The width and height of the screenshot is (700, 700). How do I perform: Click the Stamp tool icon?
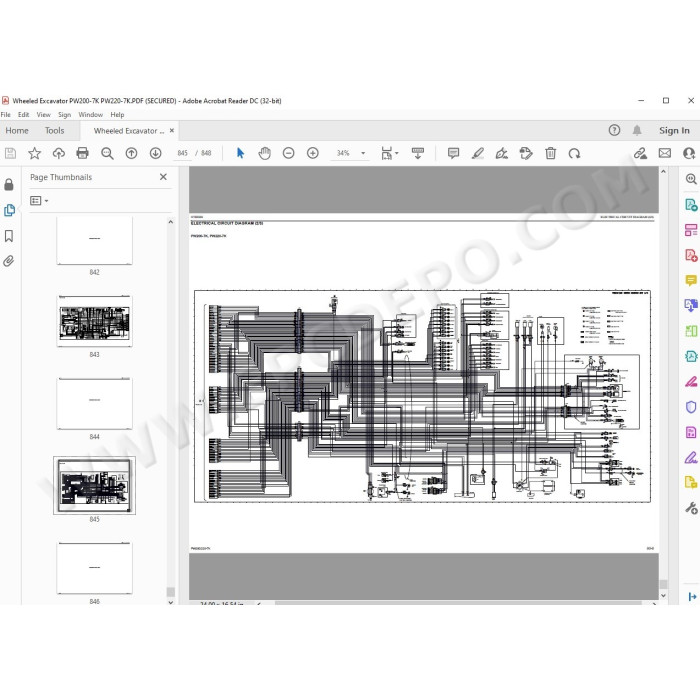click(x=526, y=154)
